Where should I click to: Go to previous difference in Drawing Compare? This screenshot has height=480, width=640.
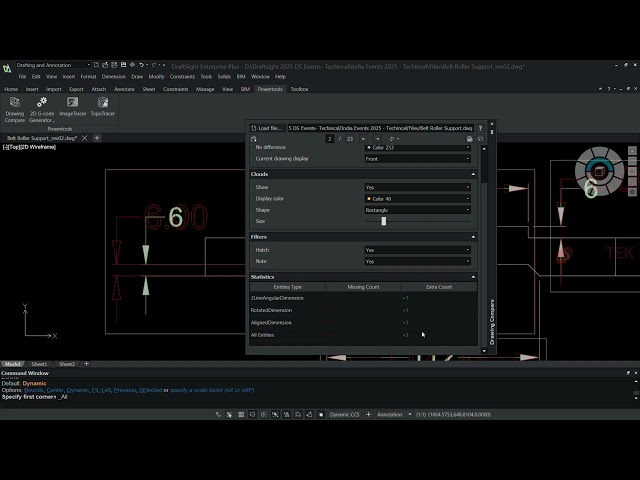(363, 139)
